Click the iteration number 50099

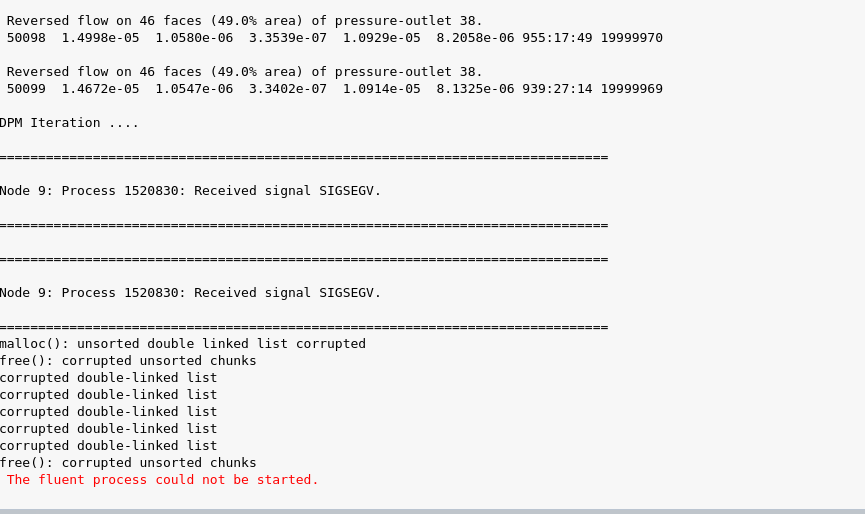pos(26,89)
